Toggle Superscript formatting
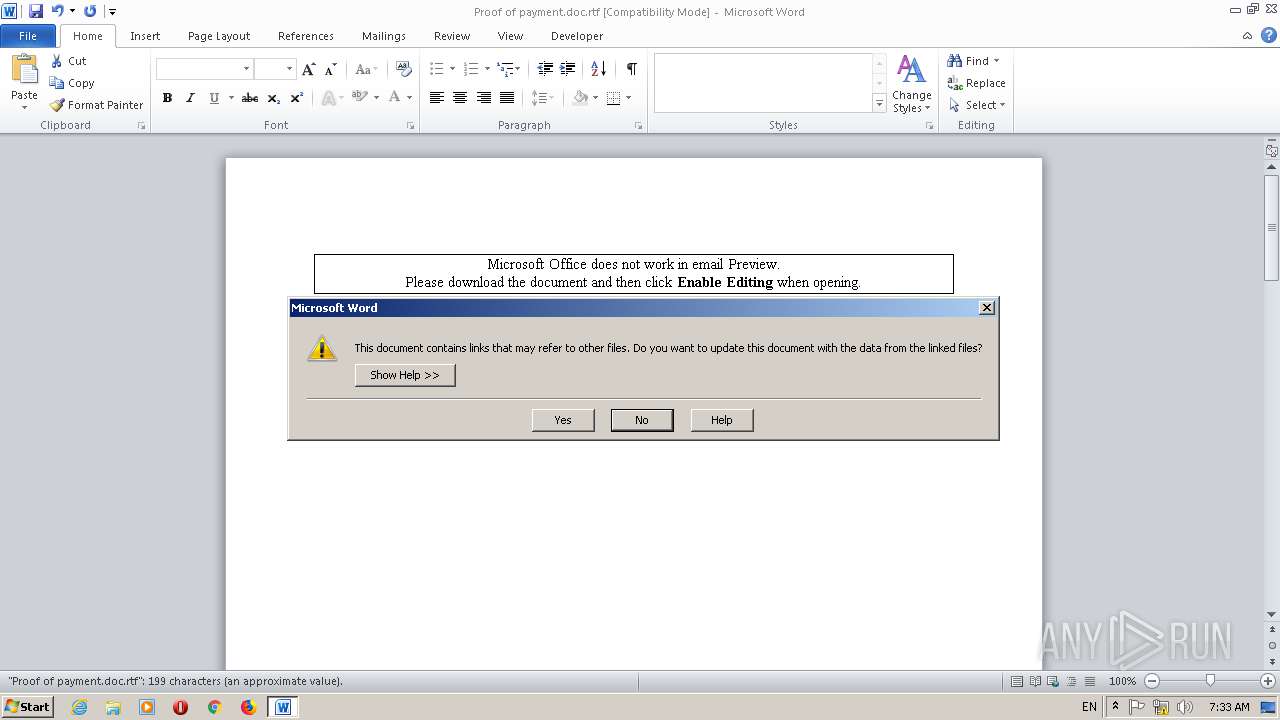 tap(297, 98)
